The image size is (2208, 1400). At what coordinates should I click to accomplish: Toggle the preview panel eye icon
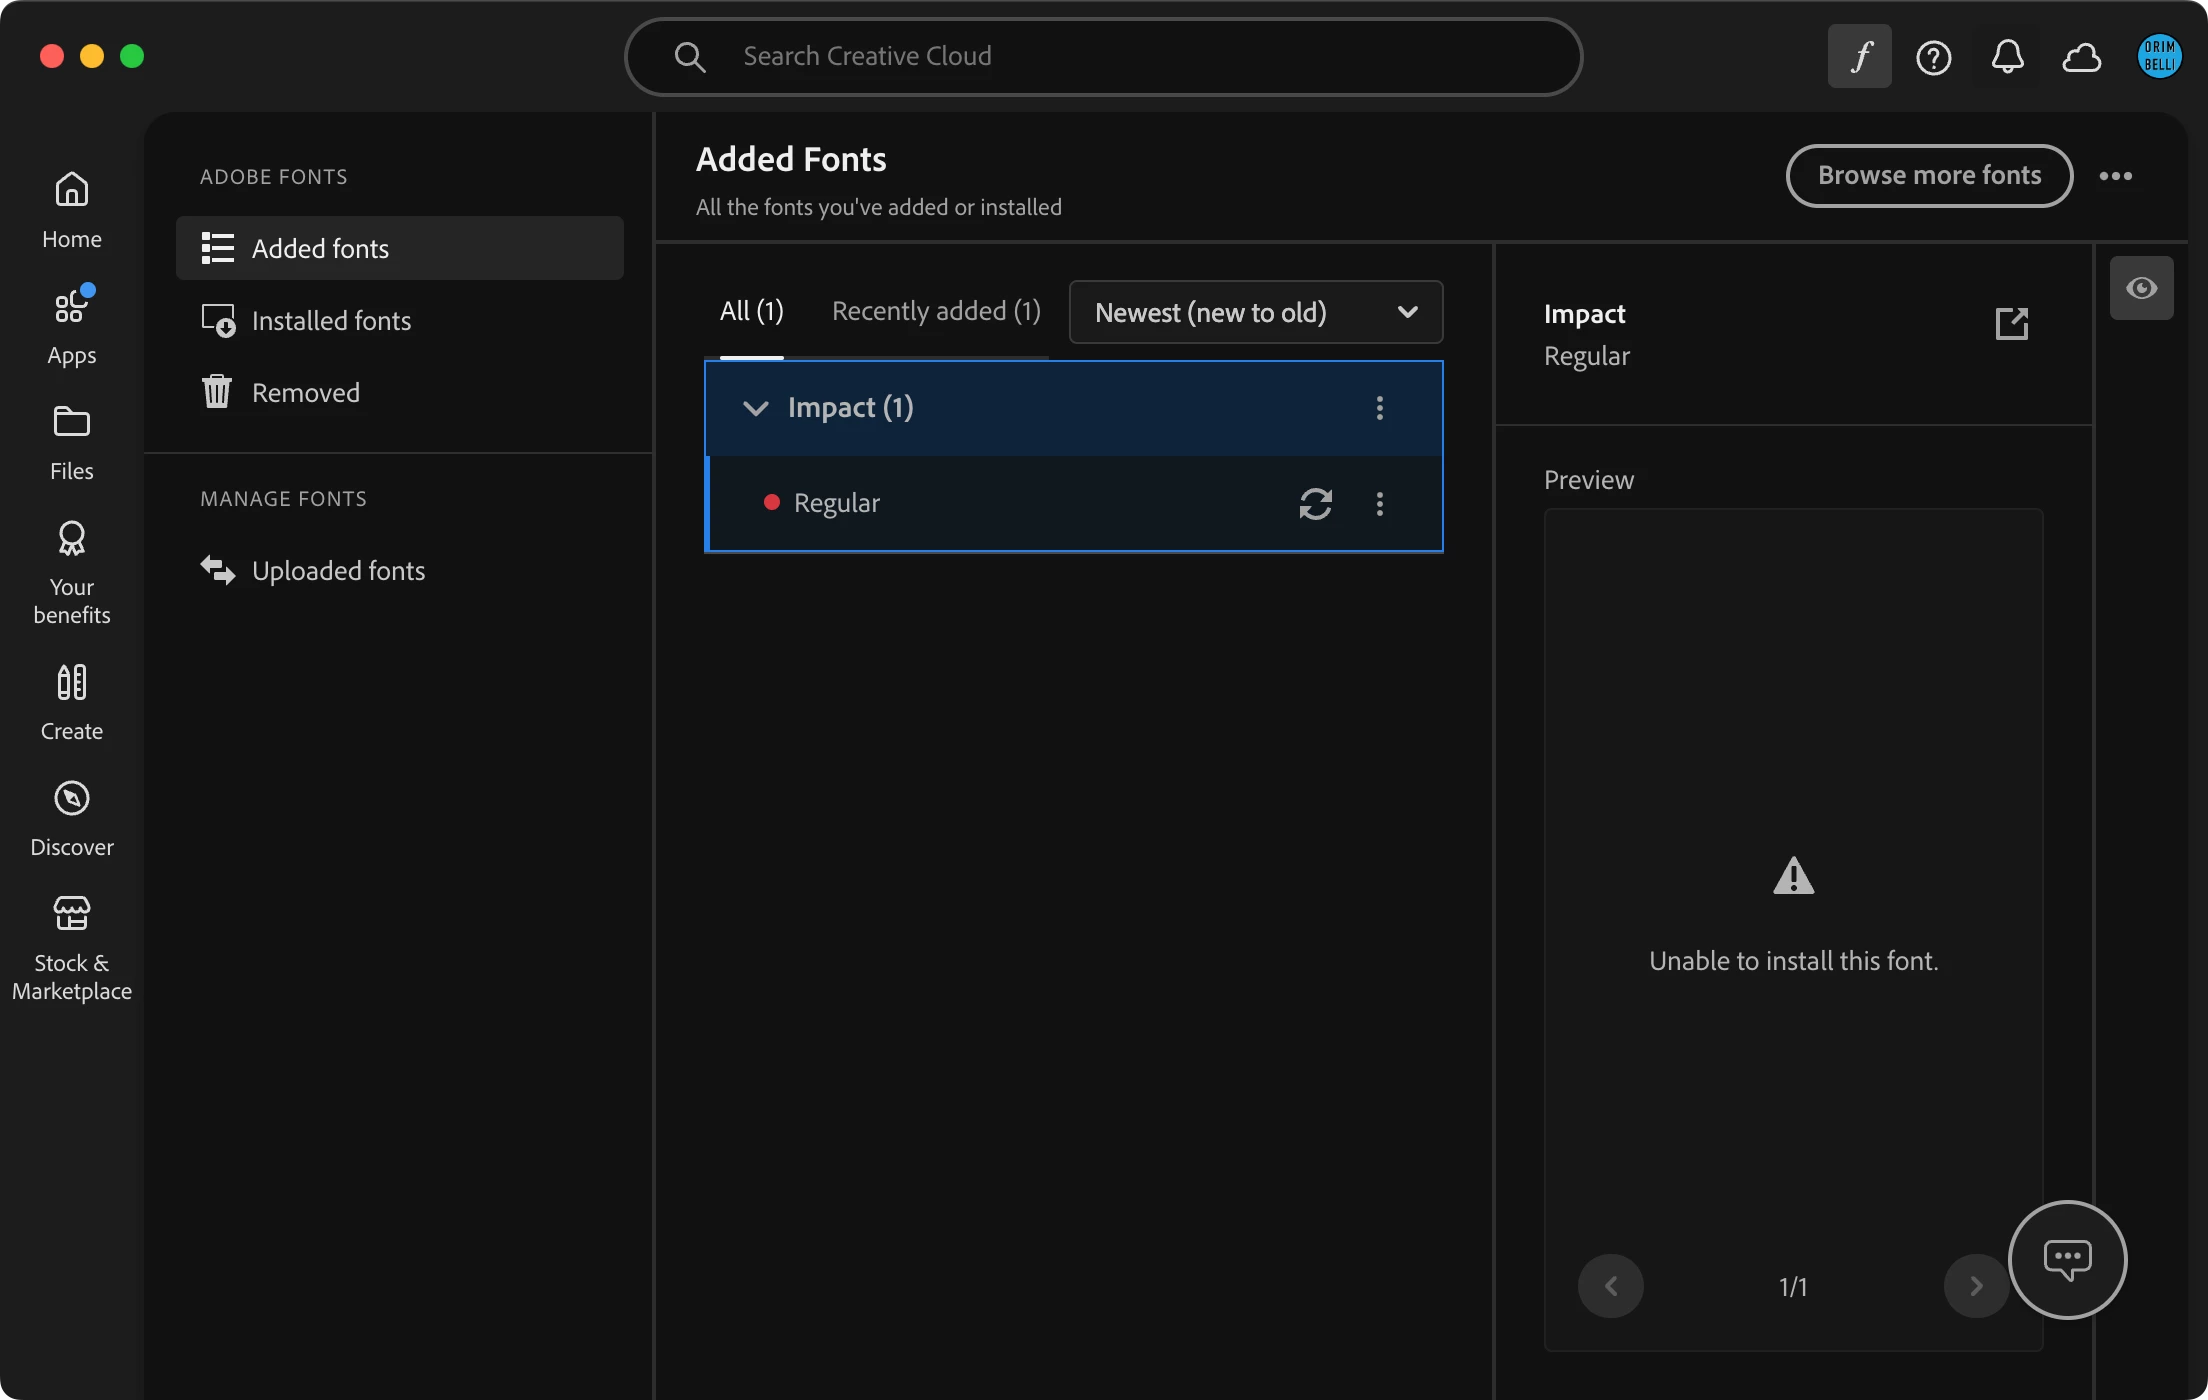tap(2141, 288)
